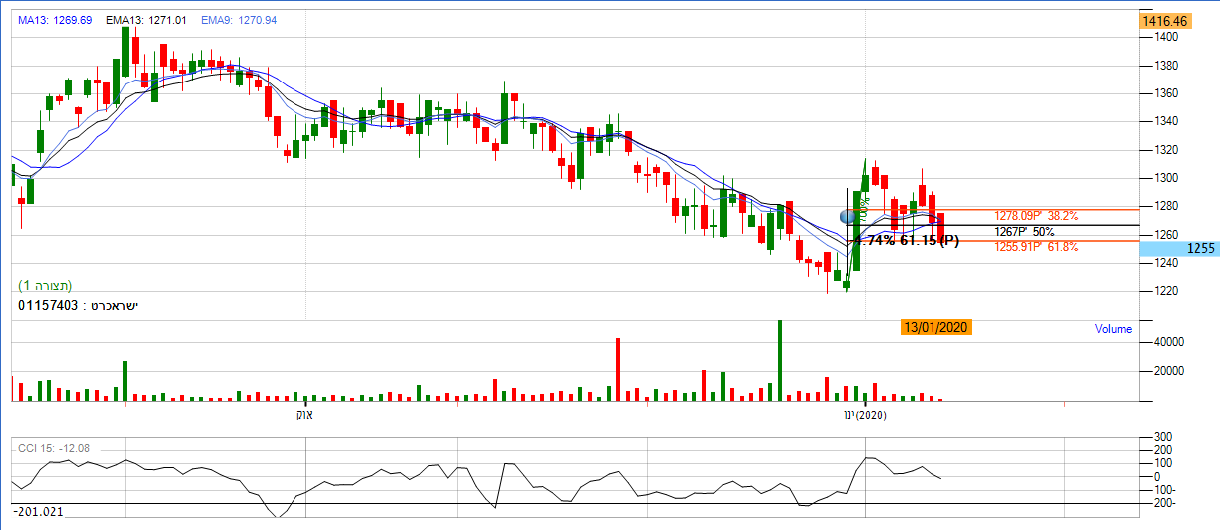1220x530 pixels.
Task: Click the אוק month label on time axis
Action: tap(302, 414)
